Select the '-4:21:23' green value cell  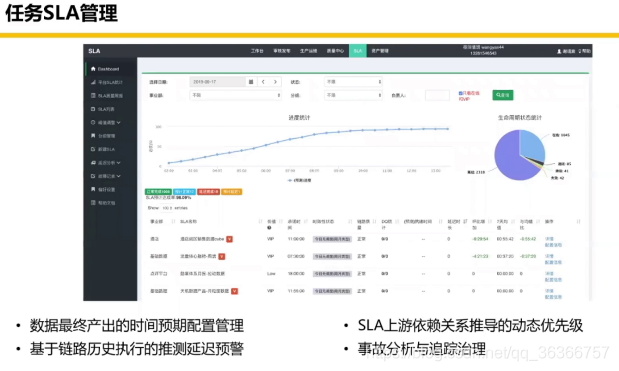tap(480, 256)
